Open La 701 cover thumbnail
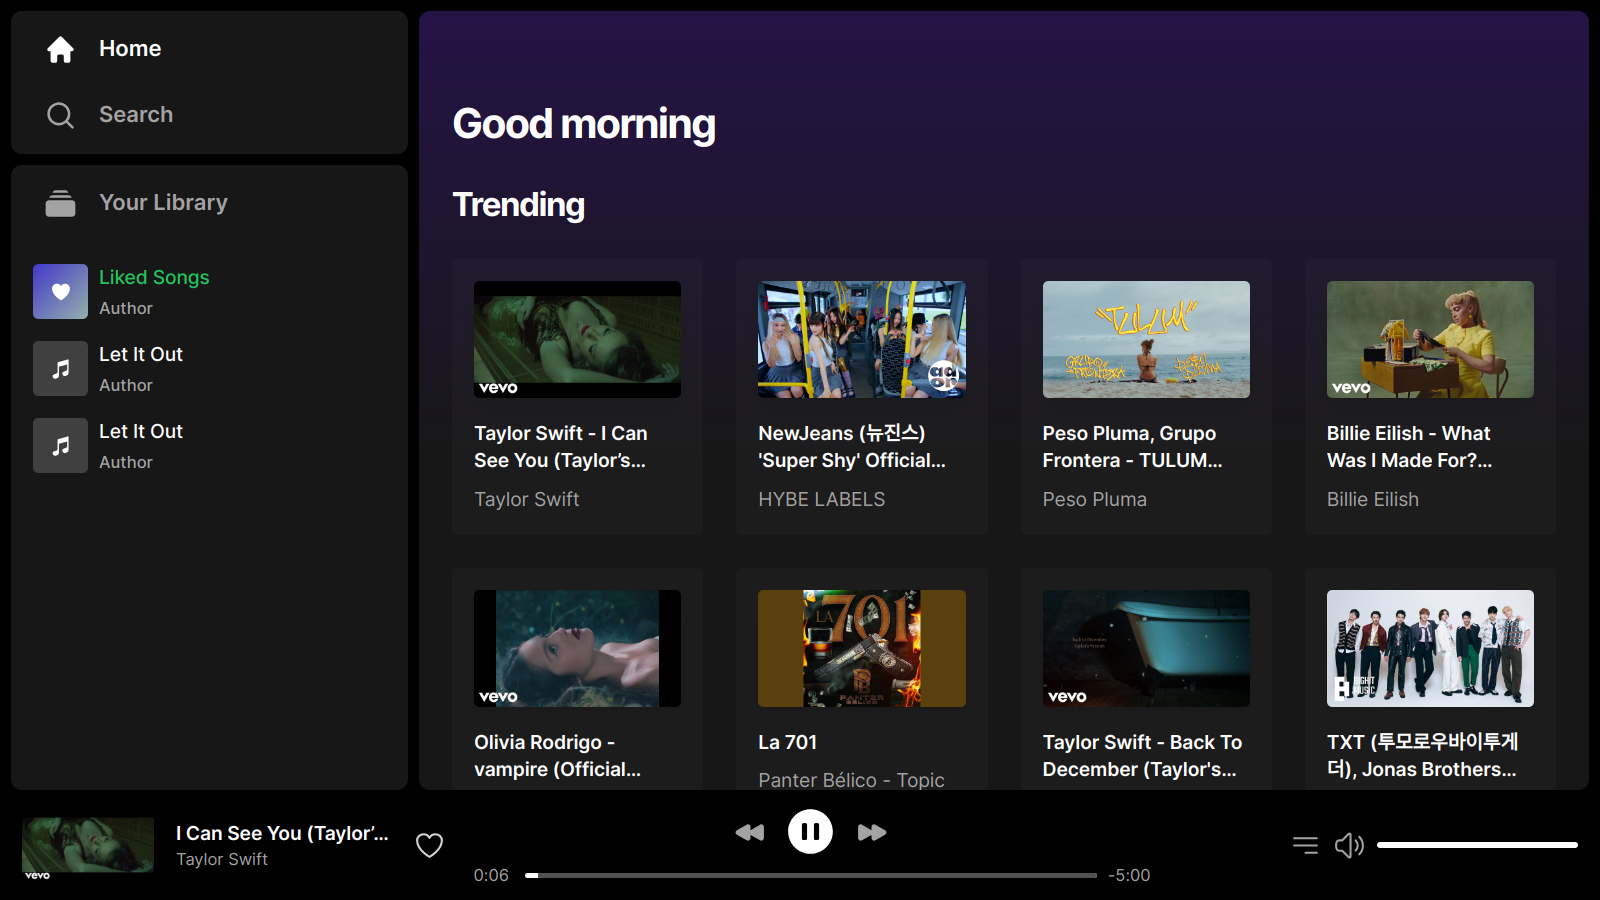The height and width of the screenshot is (900, 1600). click(x=861, y=648)
